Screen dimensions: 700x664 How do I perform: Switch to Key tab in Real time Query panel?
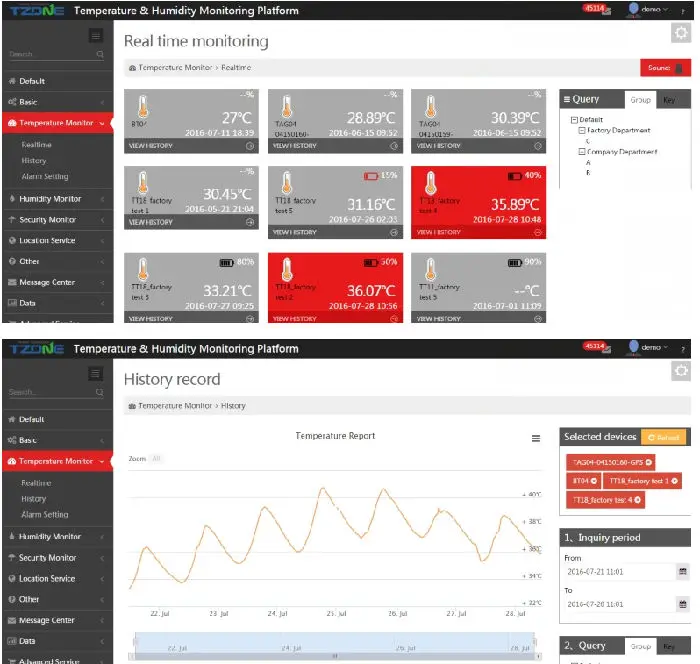coord(668,100)
